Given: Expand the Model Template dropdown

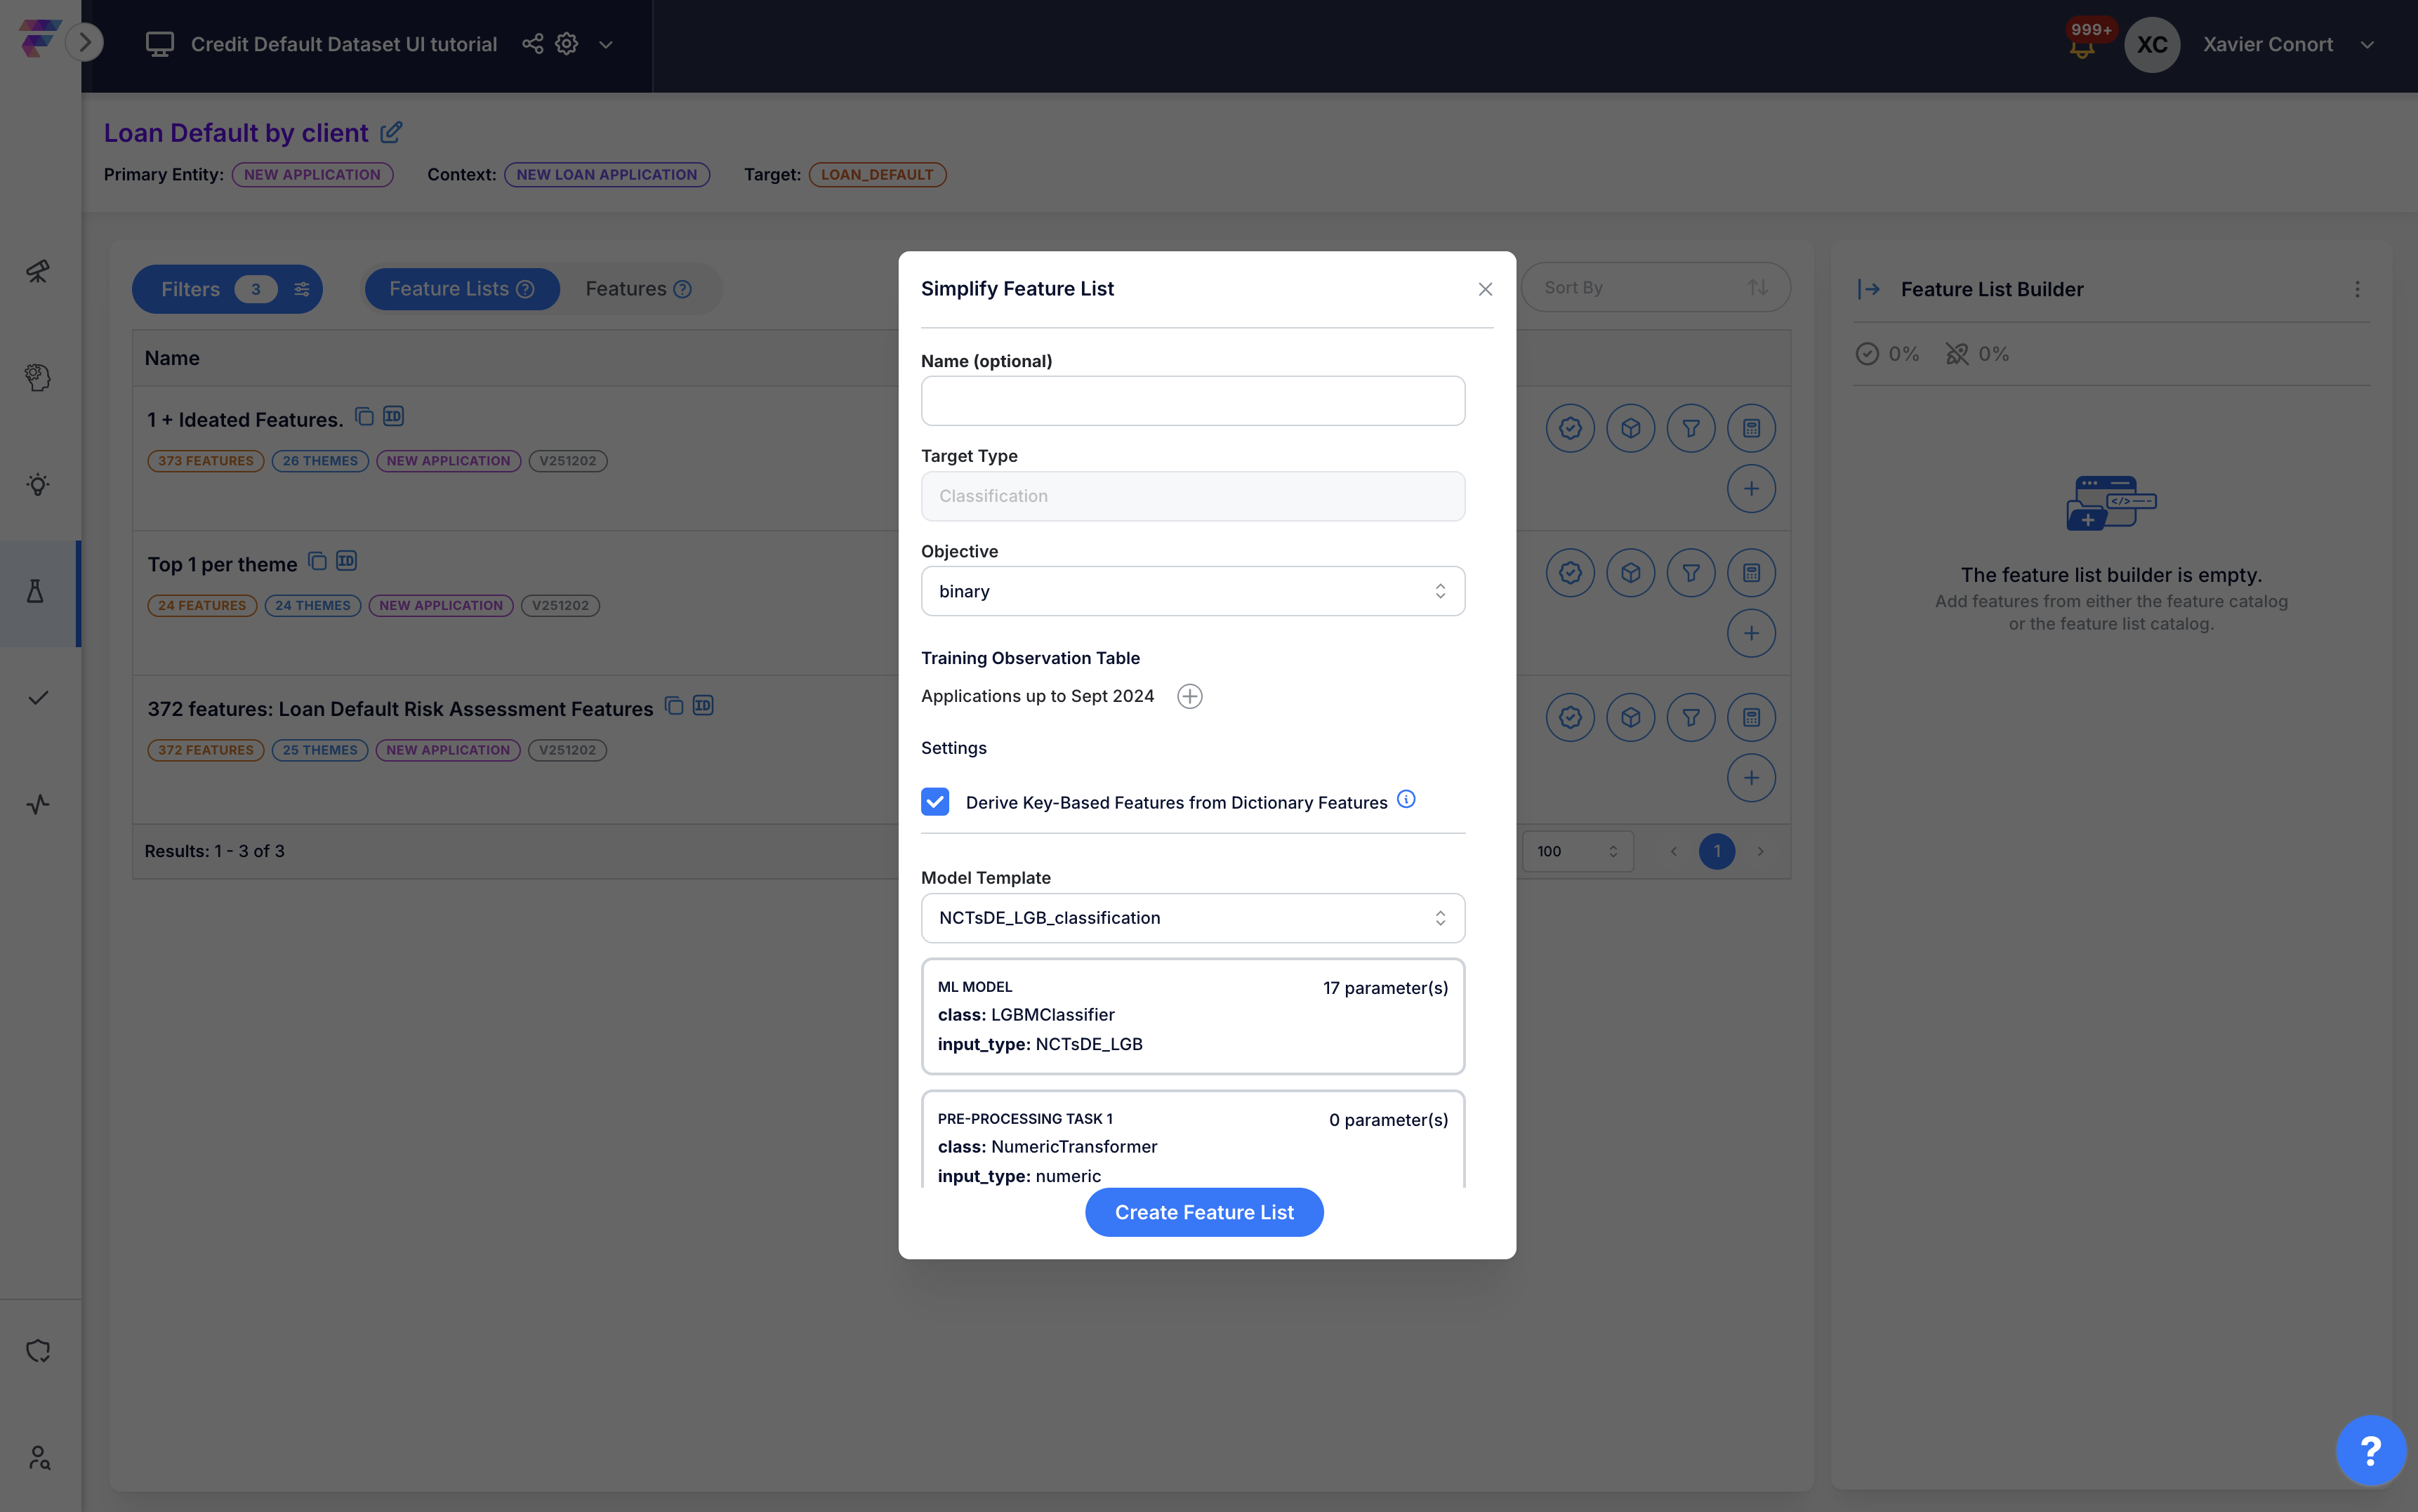Looking at the screenshot, I should [1192, 918].
